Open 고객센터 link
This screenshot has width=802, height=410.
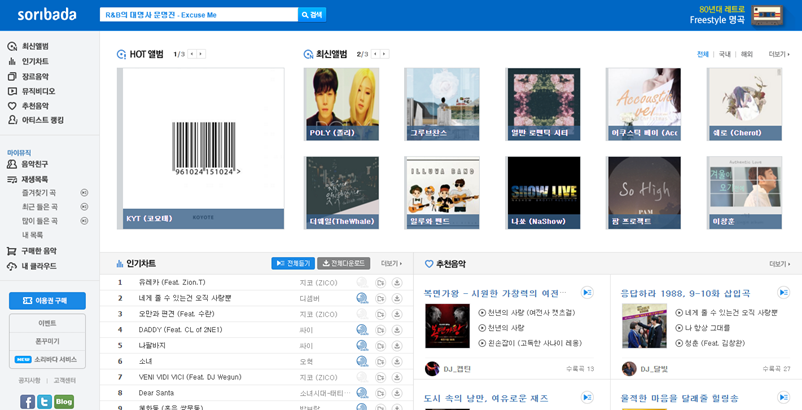click(x=64, y=380)
